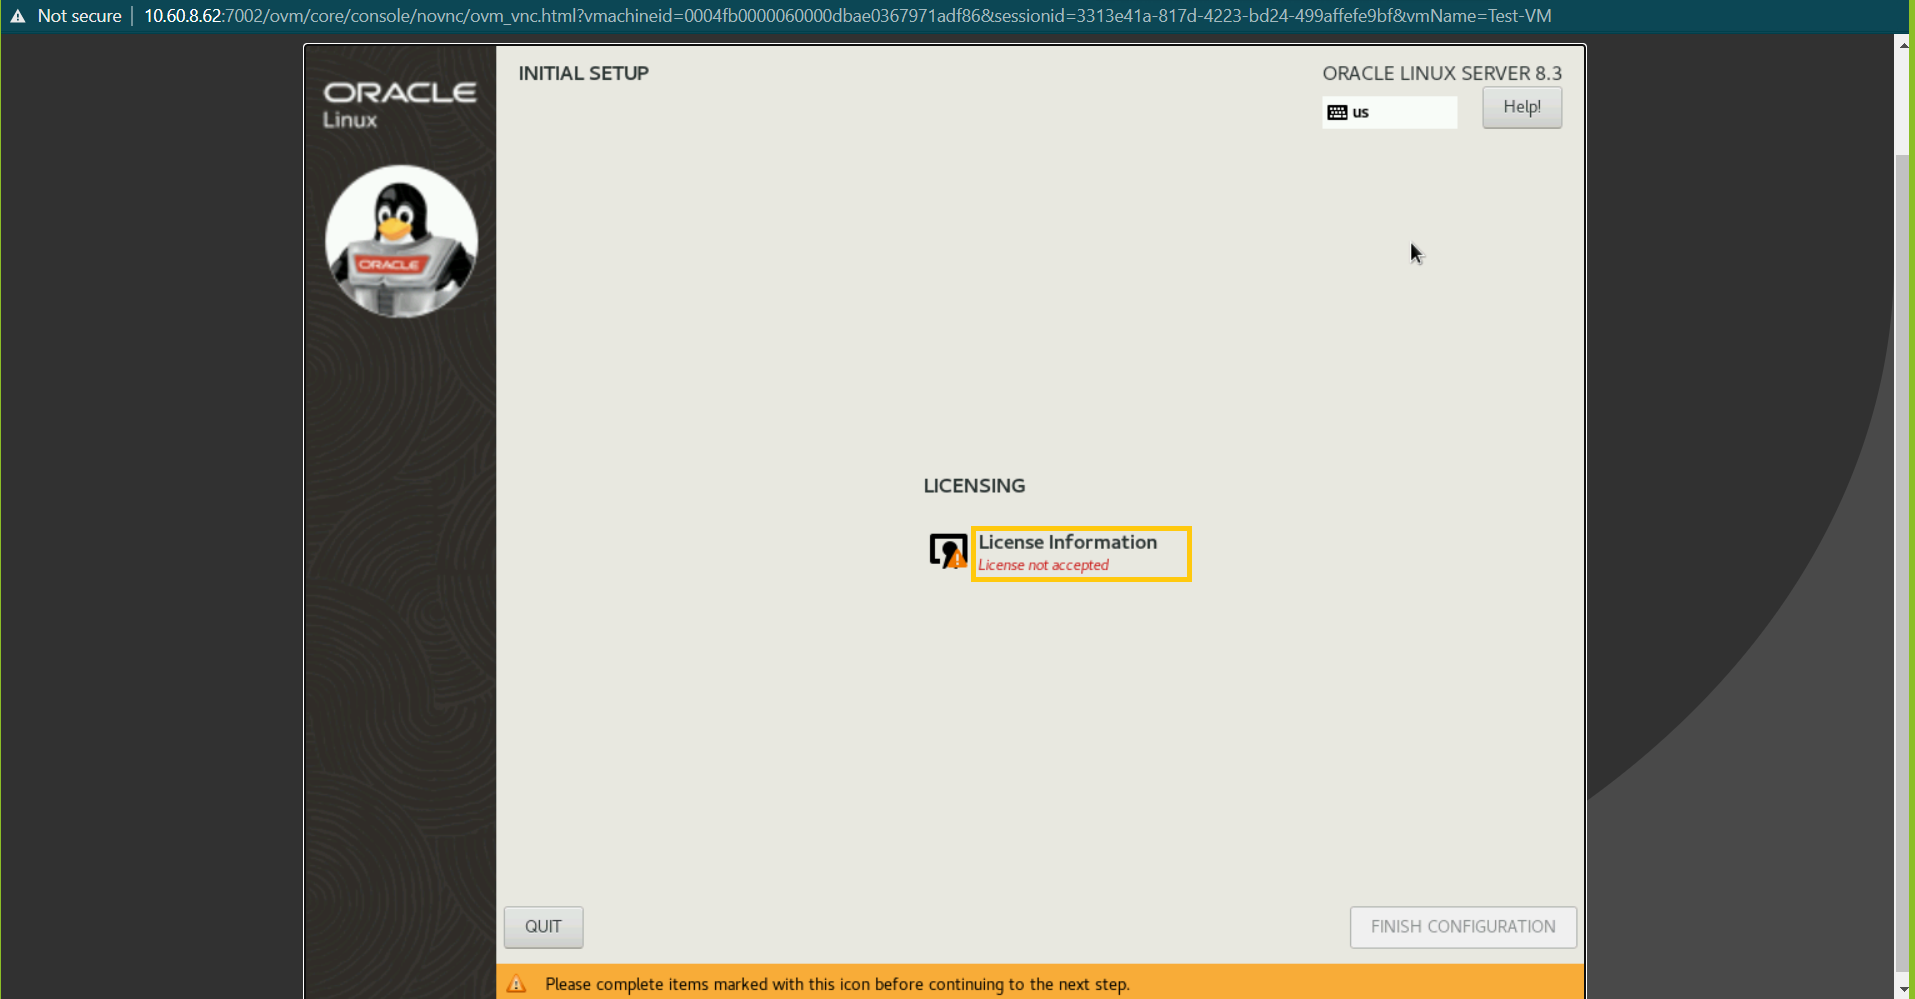The height and width of the screenshot is (999, 1915).
Task: Click the FINISH CONFIGURATION button
Action: (x=1463, y=927)
